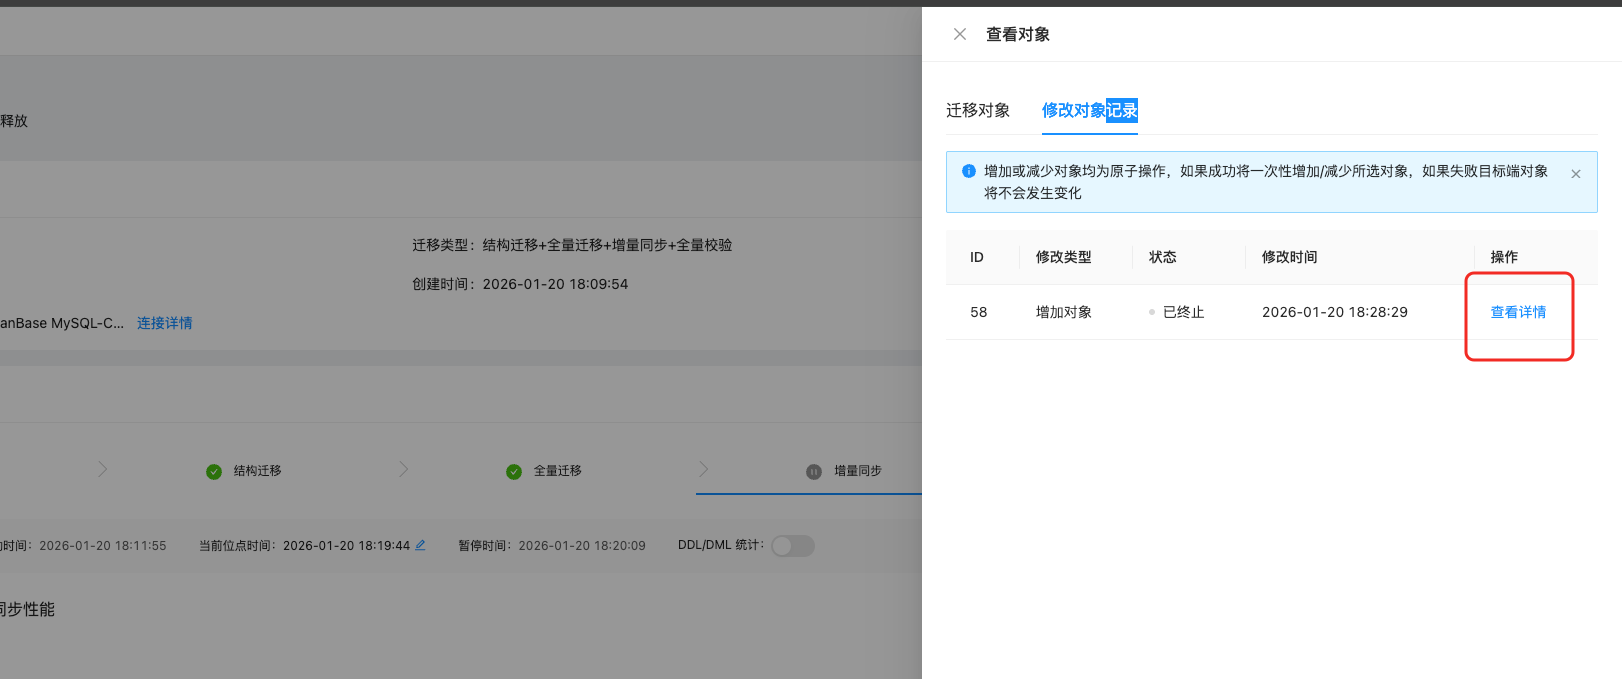Select the 修改对象记录 tab

1089,110
